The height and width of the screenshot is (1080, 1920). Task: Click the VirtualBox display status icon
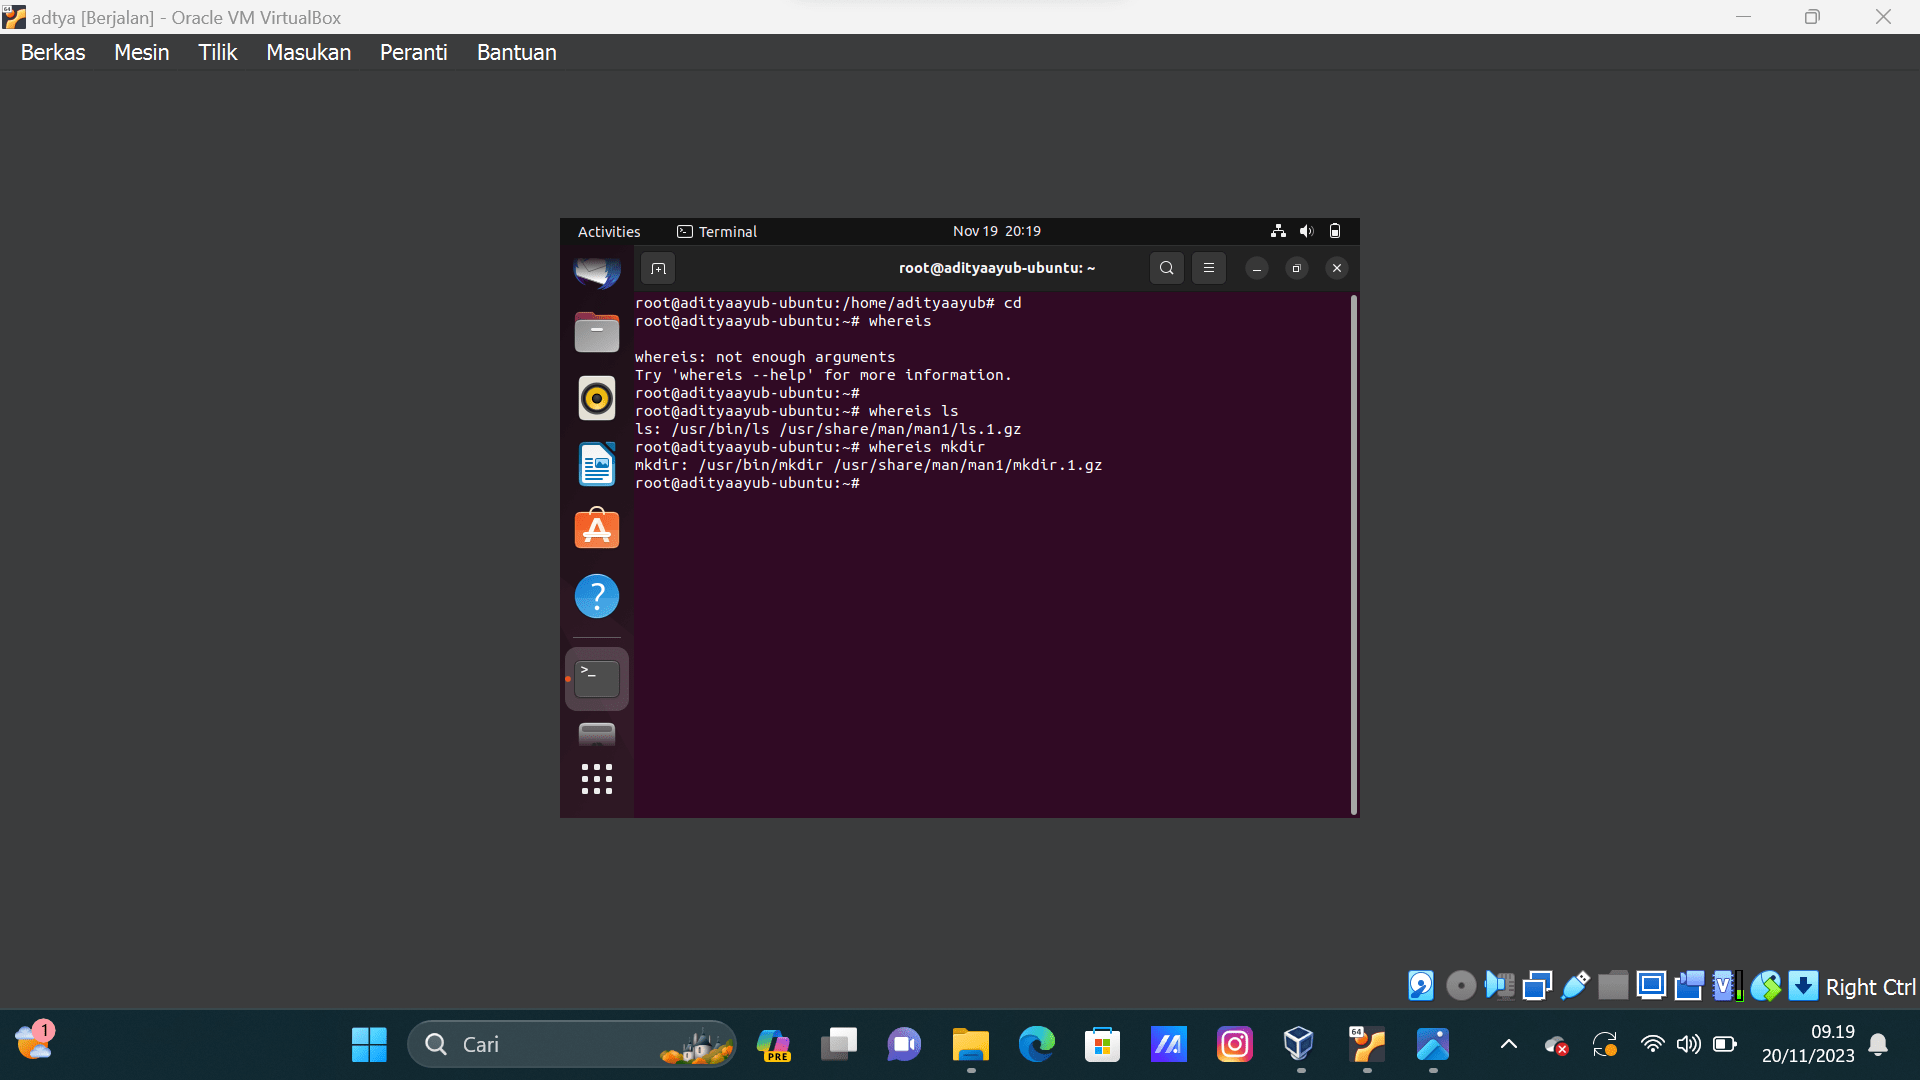coord(1651,986)
